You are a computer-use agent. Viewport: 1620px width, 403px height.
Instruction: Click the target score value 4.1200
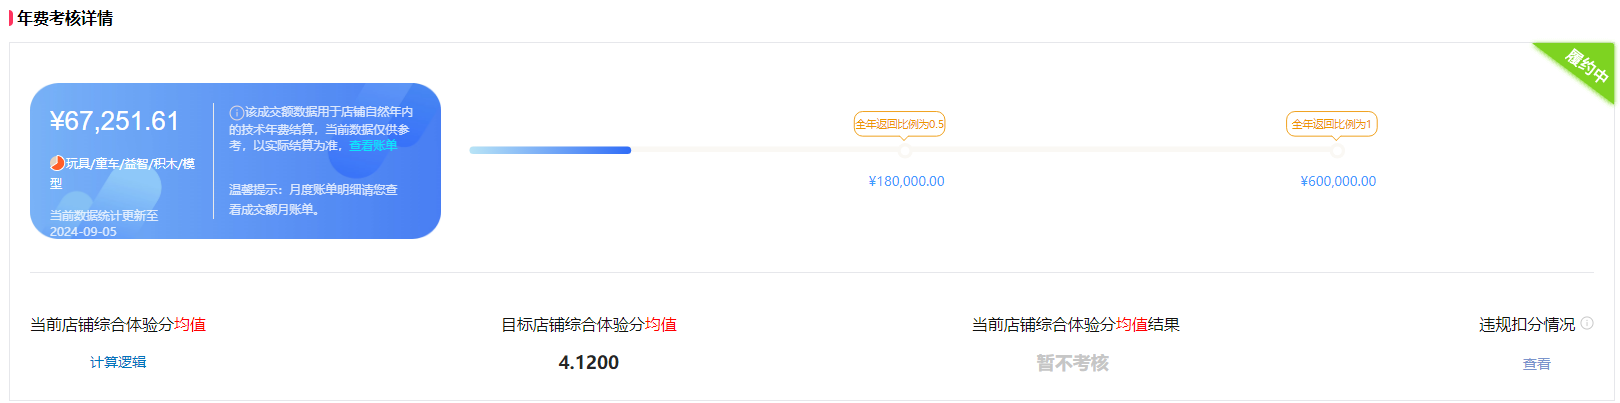[589, 362]
